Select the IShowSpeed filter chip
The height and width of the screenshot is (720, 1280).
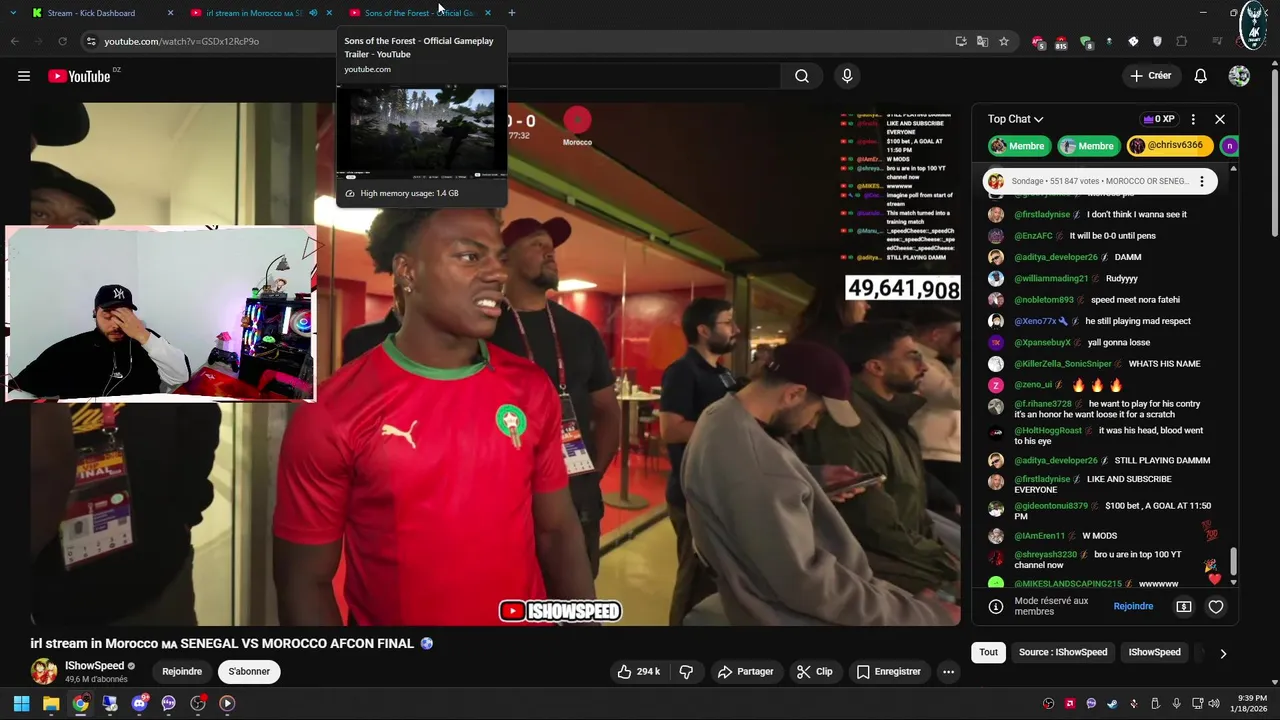(1154, 652)
